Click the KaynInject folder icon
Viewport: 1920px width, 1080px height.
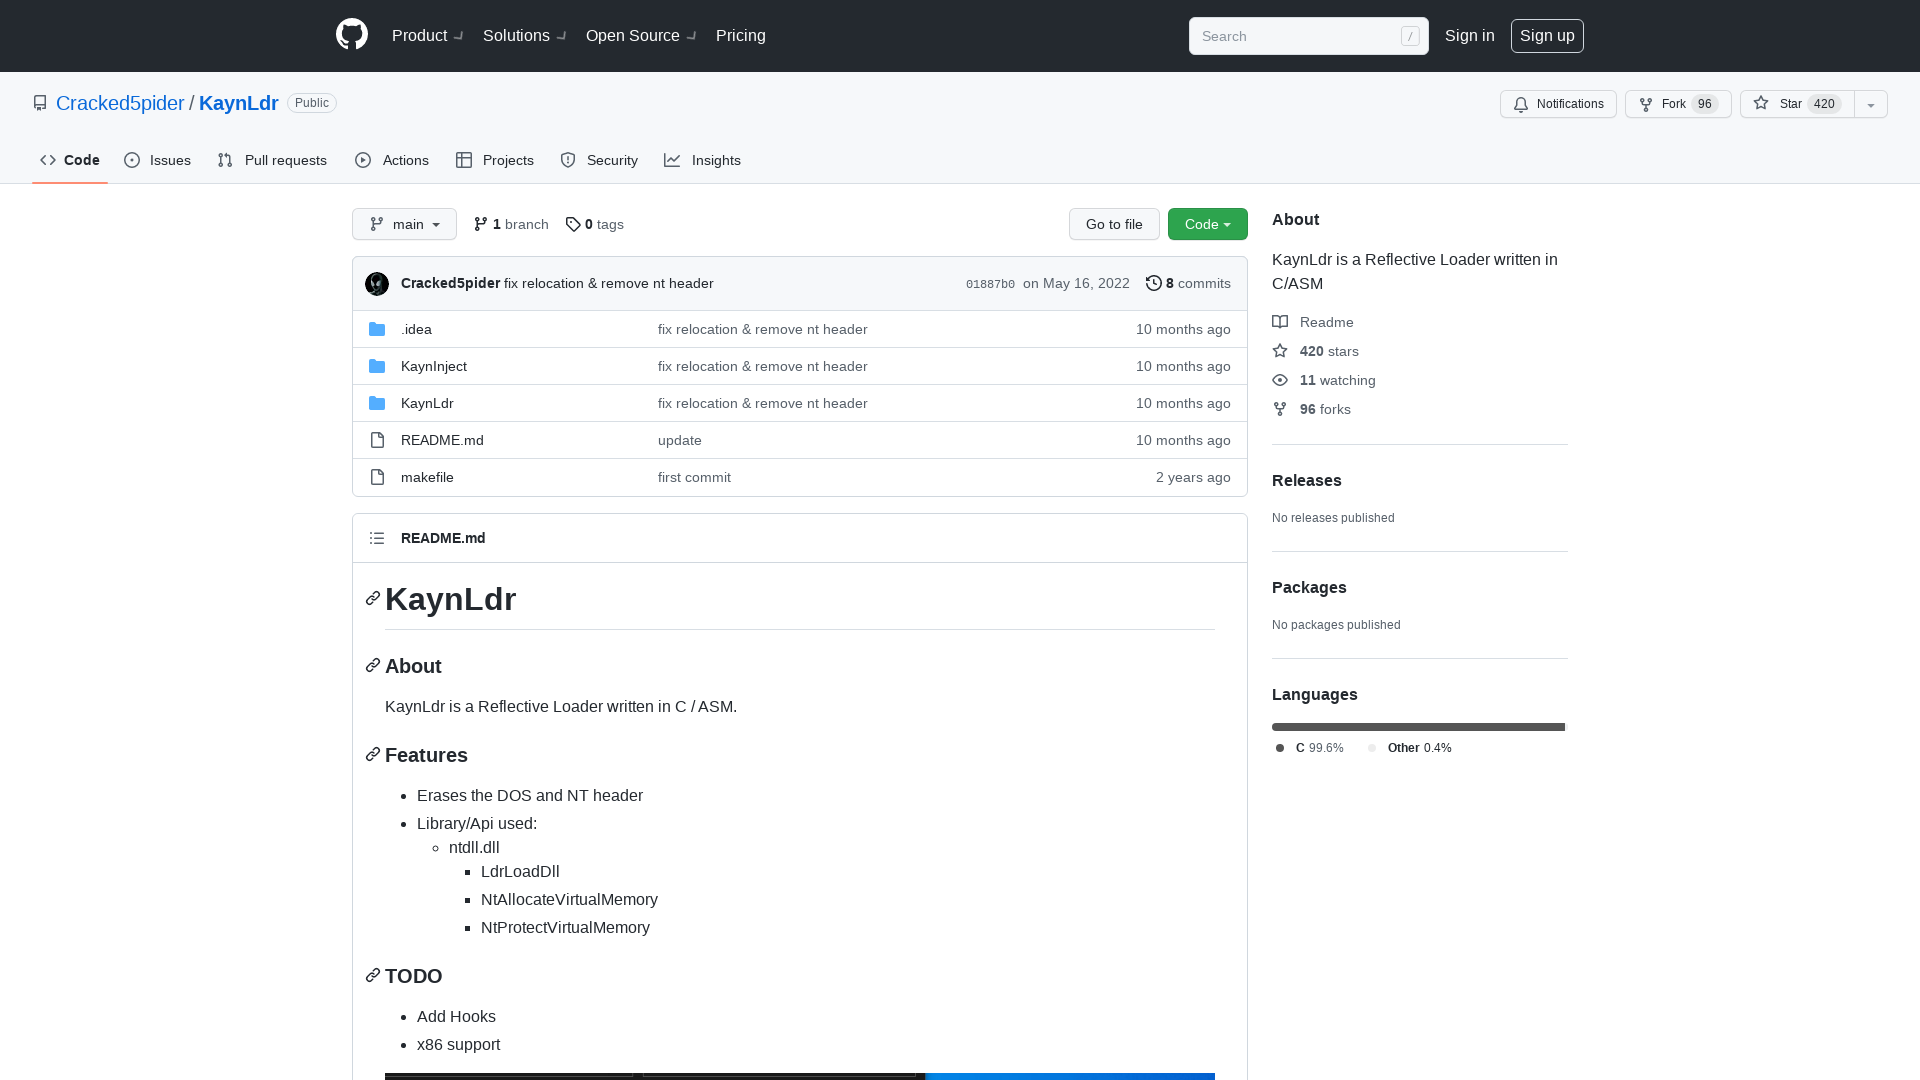pos(377,366)
